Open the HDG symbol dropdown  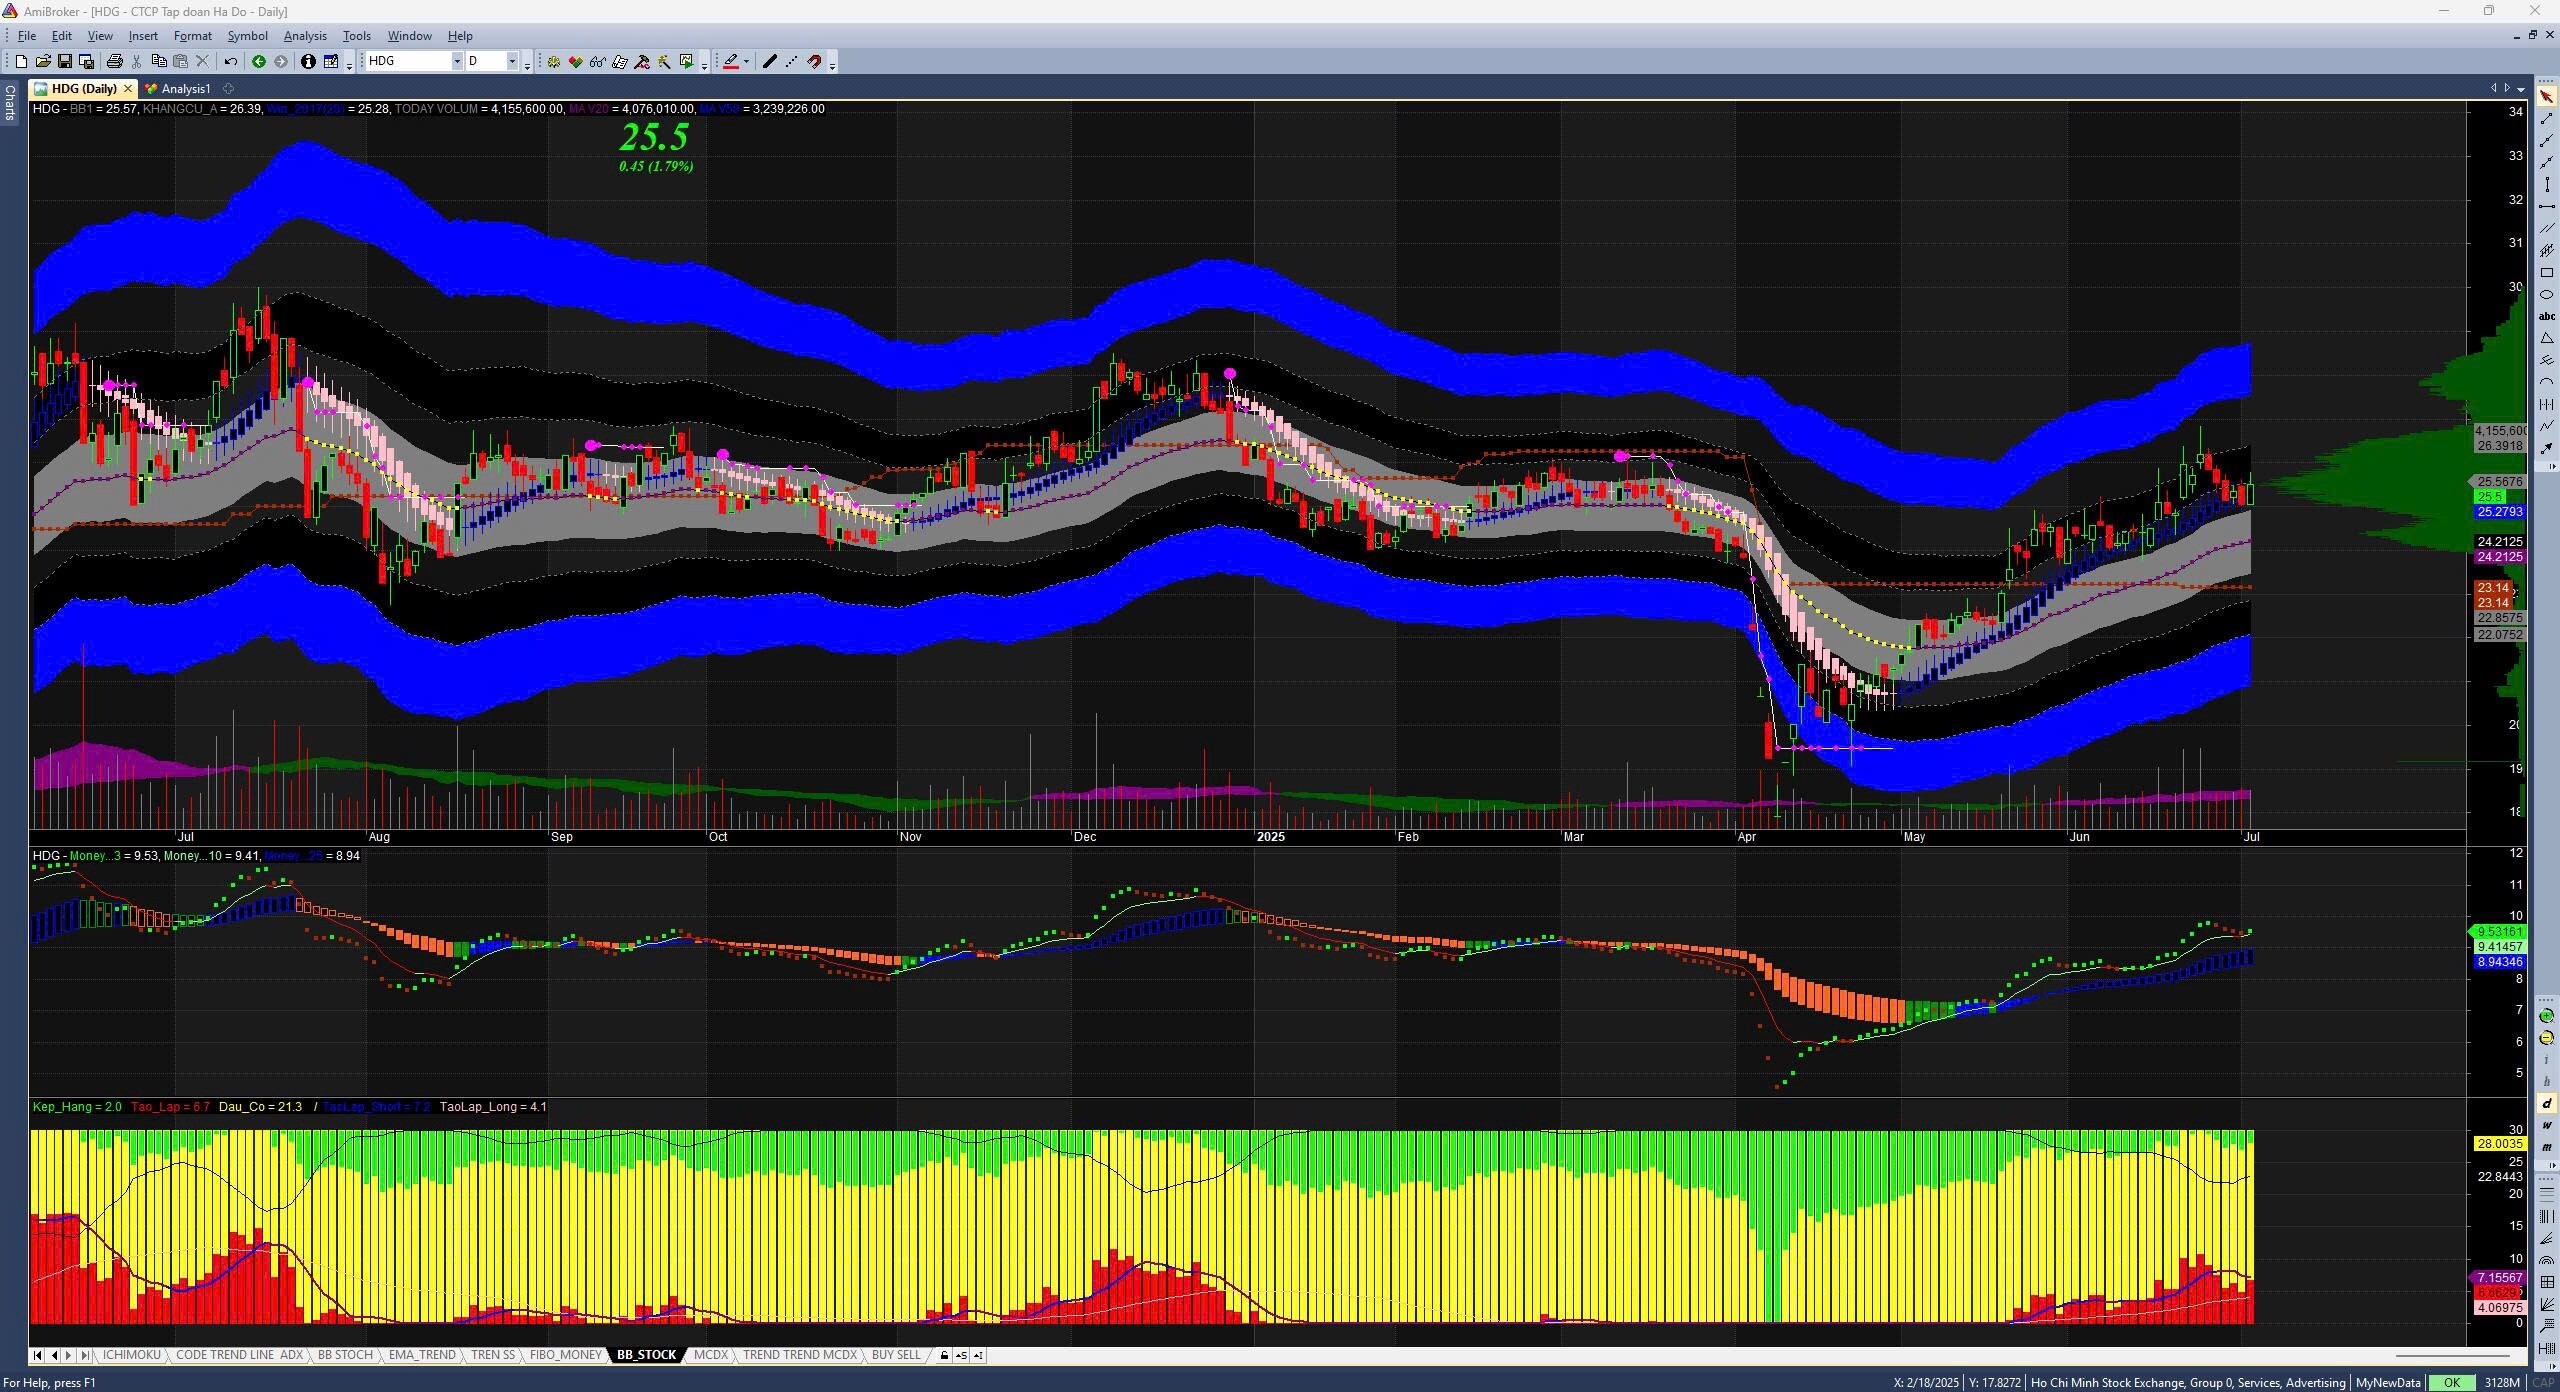tap(457, 62)
